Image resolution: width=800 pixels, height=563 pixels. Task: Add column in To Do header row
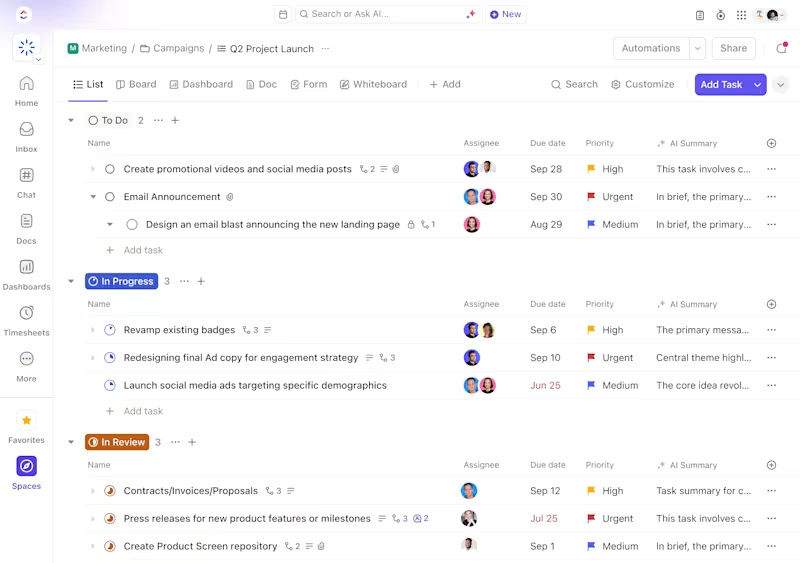[771, 143]
